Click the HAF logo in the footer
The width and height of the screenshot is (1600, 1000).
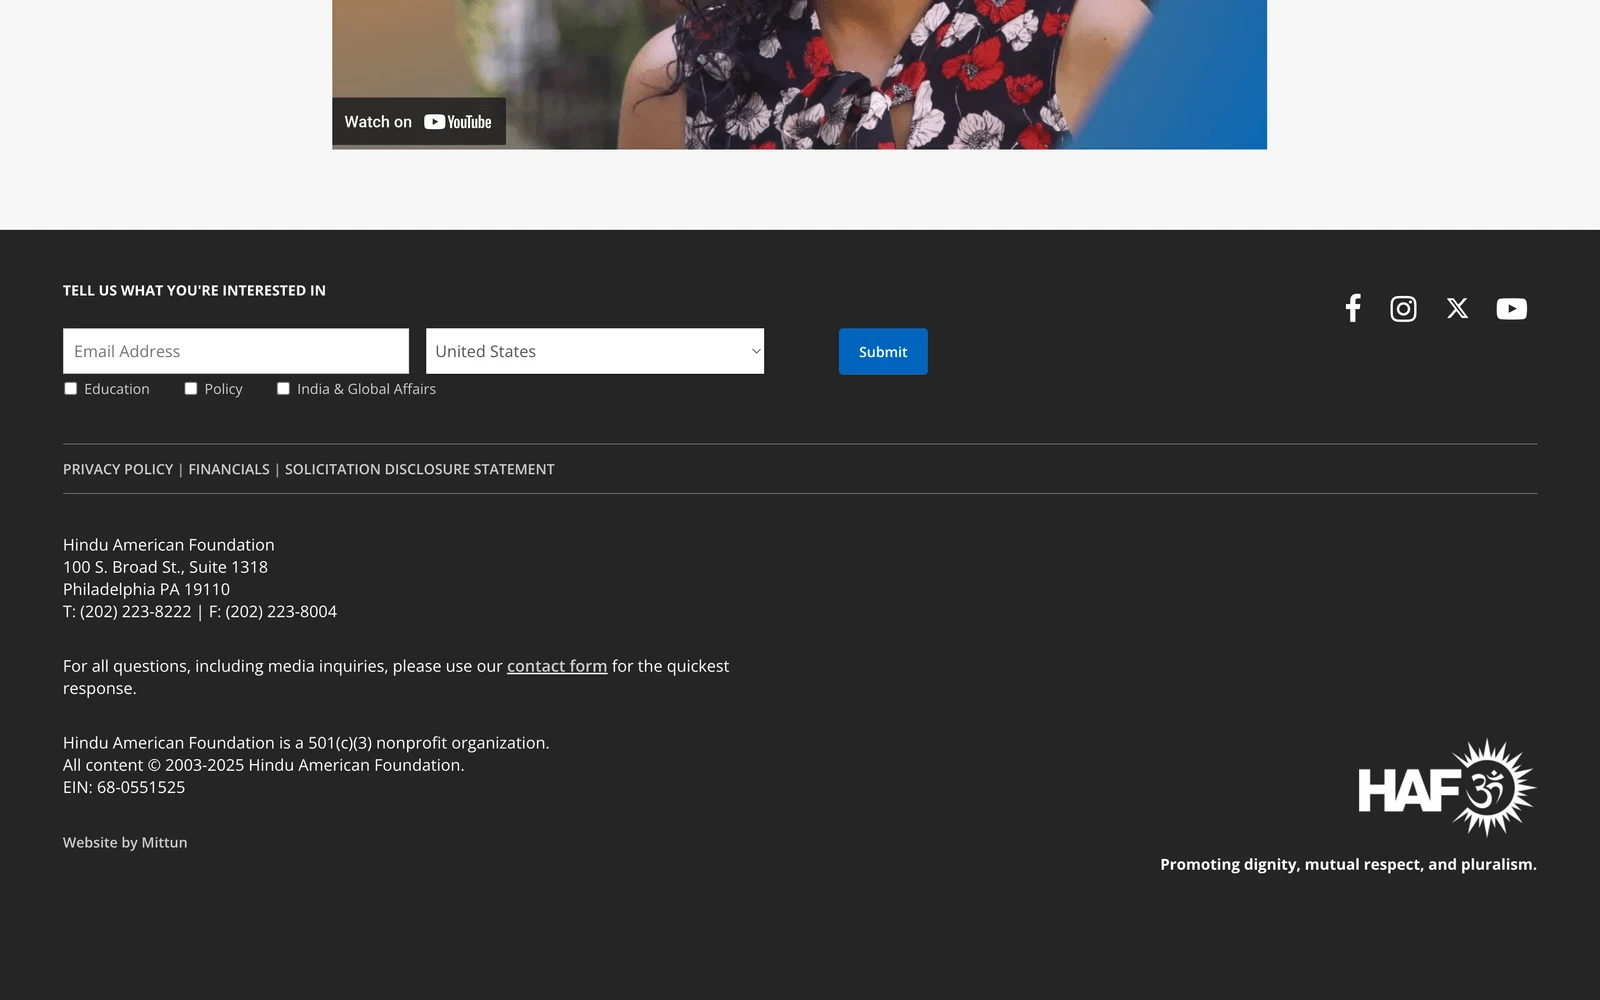pyautogui.click(x=1447, y=788)
